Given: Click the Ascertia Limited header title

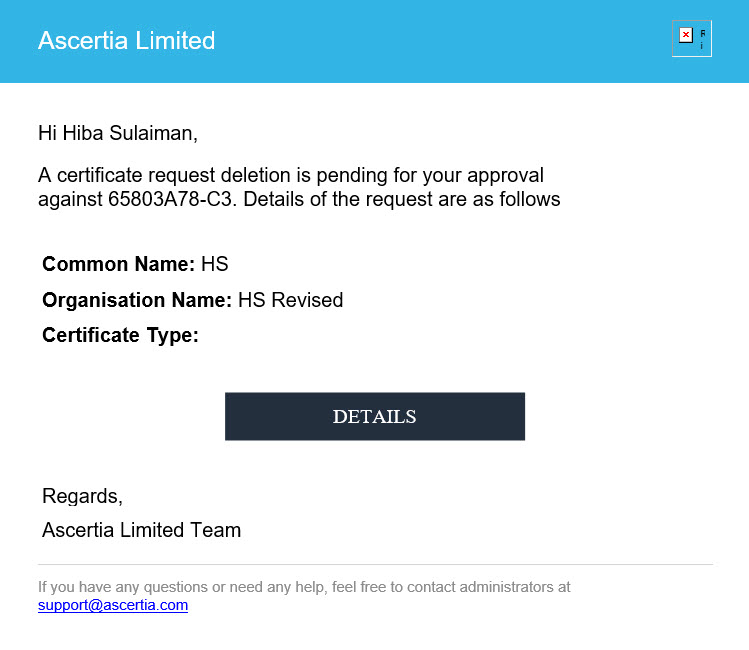Looking at the screenshot, I should point(126,41).
